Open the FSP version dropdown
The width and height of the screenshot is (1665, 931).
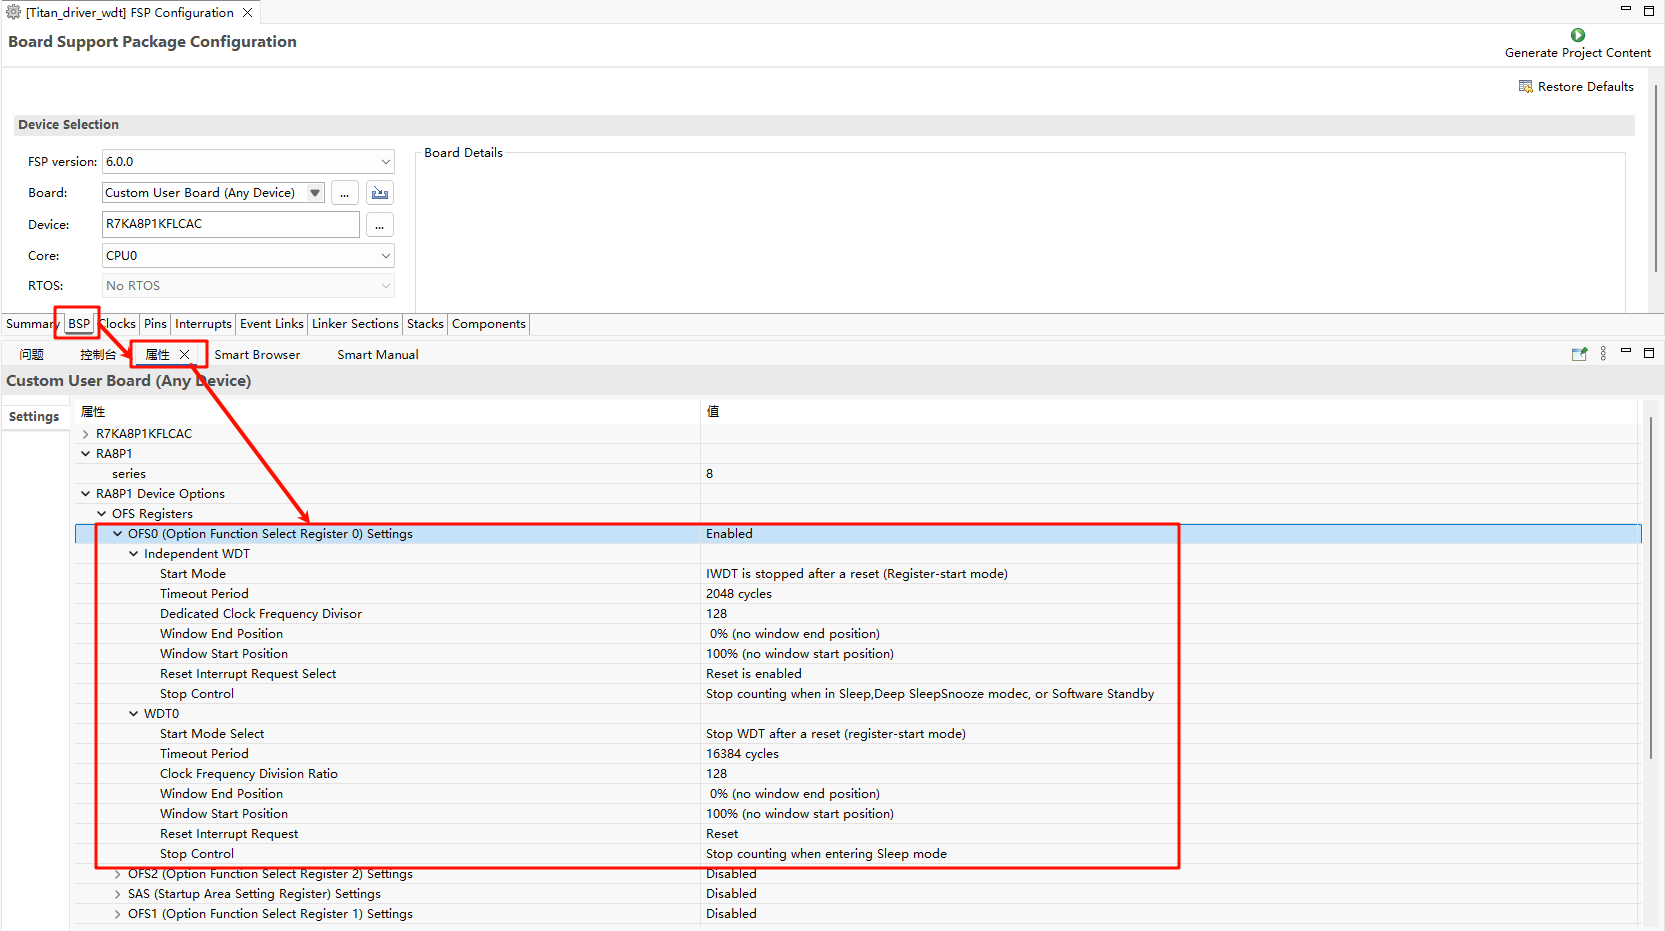pos(385,162)
